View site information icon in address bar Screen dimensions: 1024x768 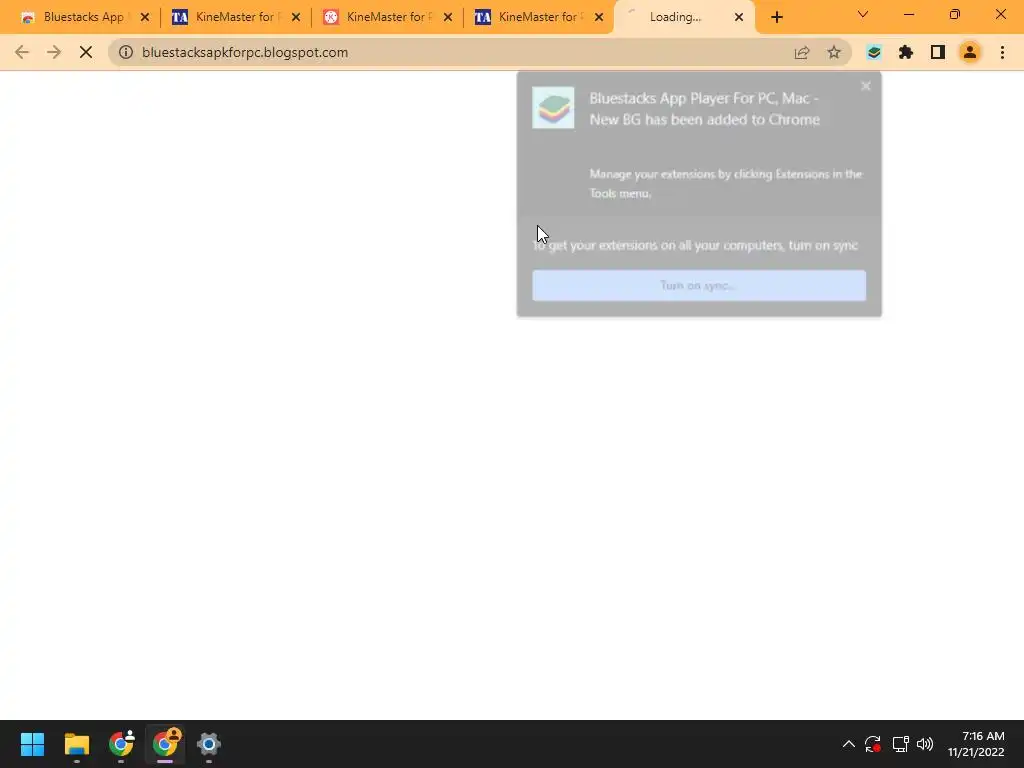(x=126, y=52)
